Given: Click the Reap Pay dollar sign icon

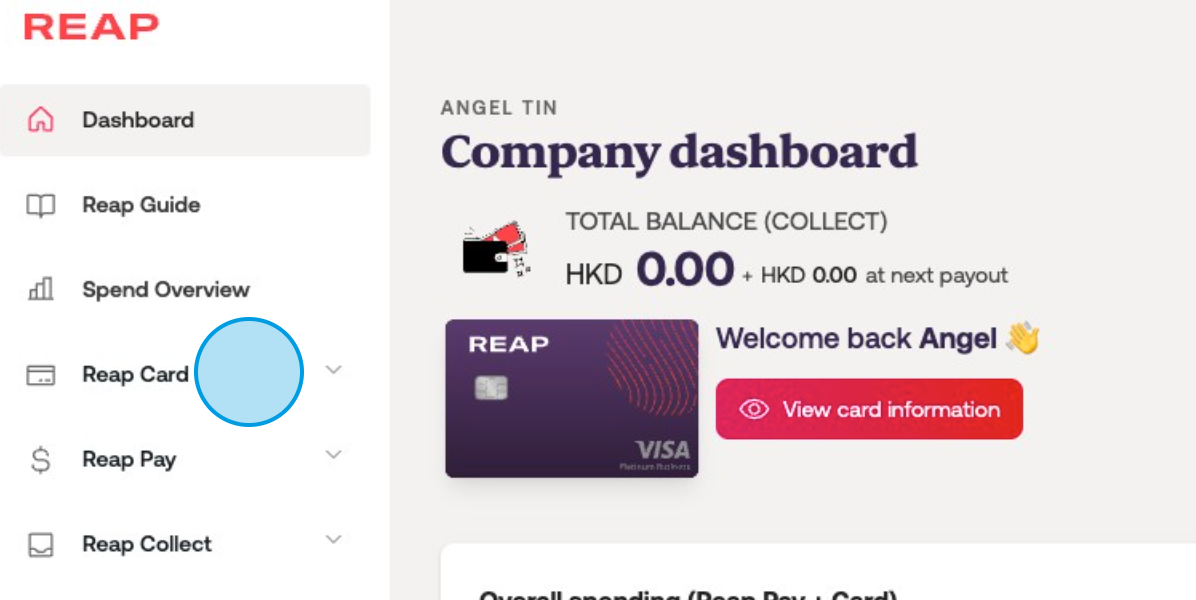Looking at the screenshot, I should coord(40,460).
